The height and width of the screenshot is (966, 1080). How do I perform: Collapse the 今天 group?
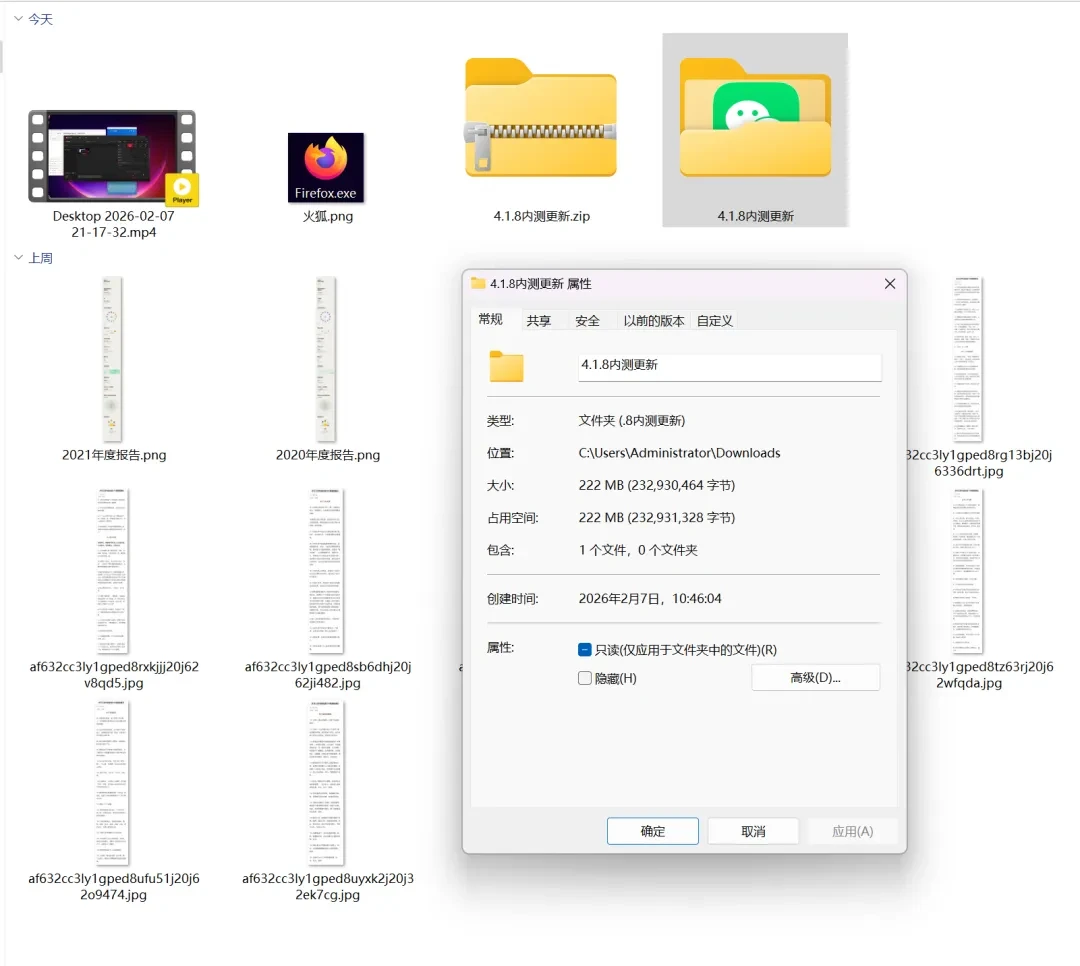(18, 19)
